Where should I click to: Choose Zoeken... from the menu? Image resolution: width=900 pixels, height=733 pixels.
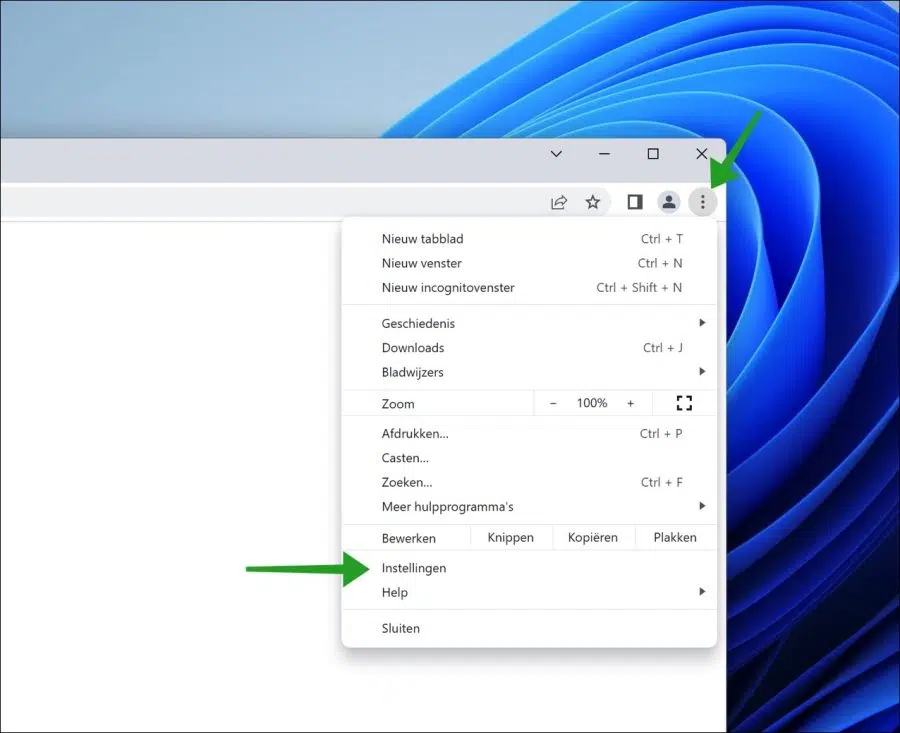click(x=529, y=483)
